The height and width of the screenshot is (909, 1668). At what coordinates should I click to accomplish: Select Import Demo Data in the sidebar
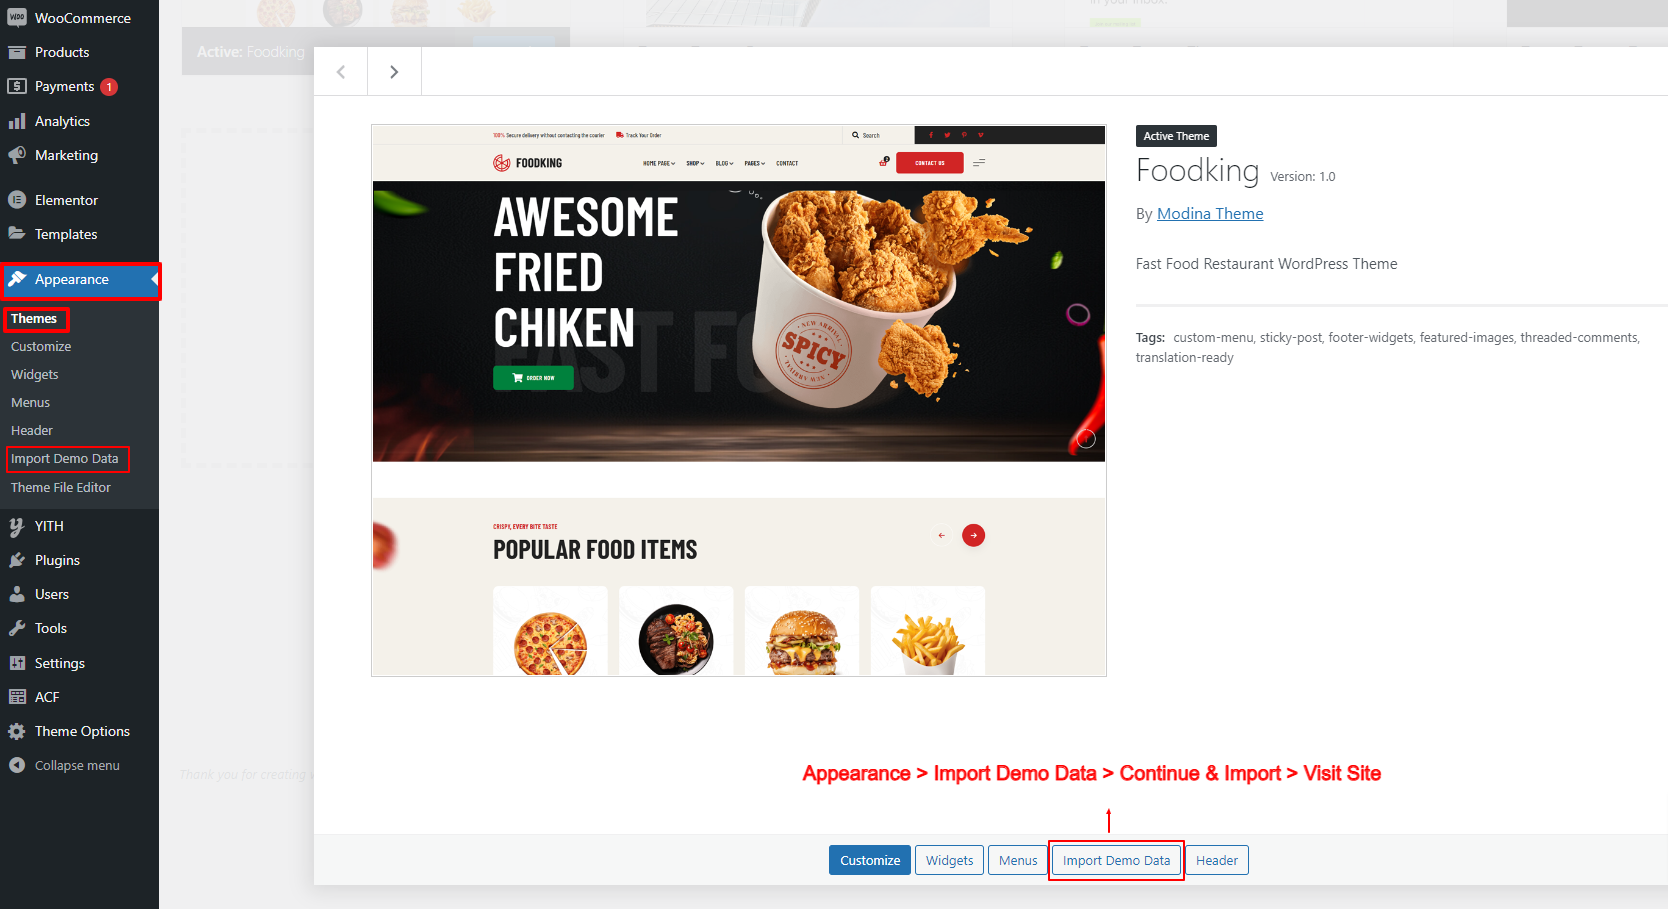click(66, 459)
